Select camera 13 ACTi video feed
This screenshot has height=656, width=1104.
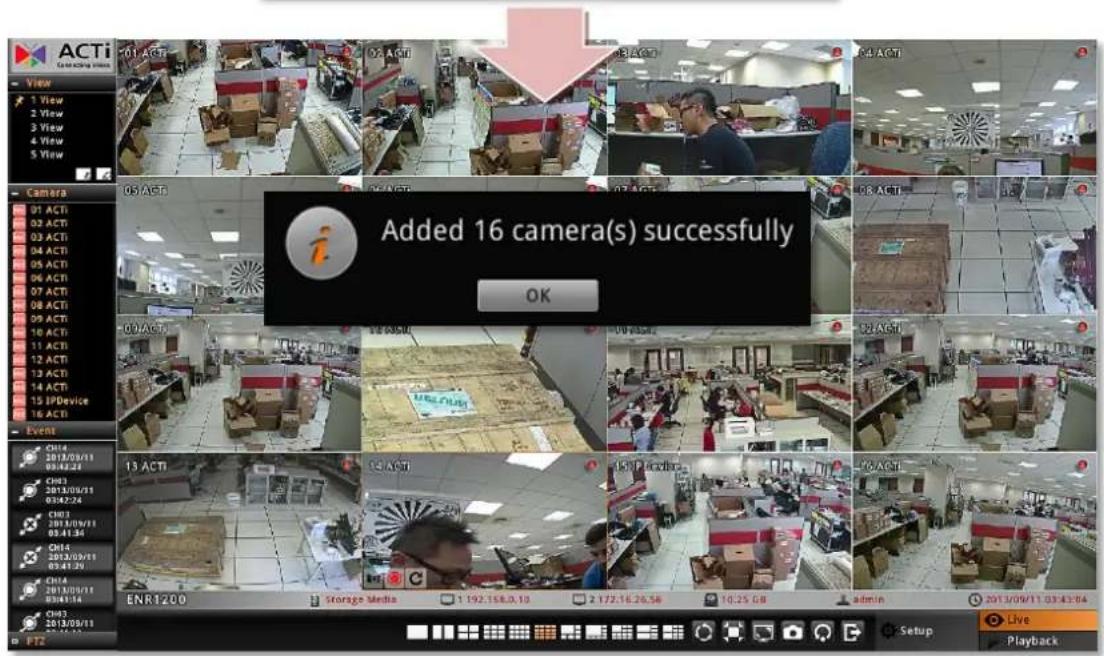(x=239, y=522)
